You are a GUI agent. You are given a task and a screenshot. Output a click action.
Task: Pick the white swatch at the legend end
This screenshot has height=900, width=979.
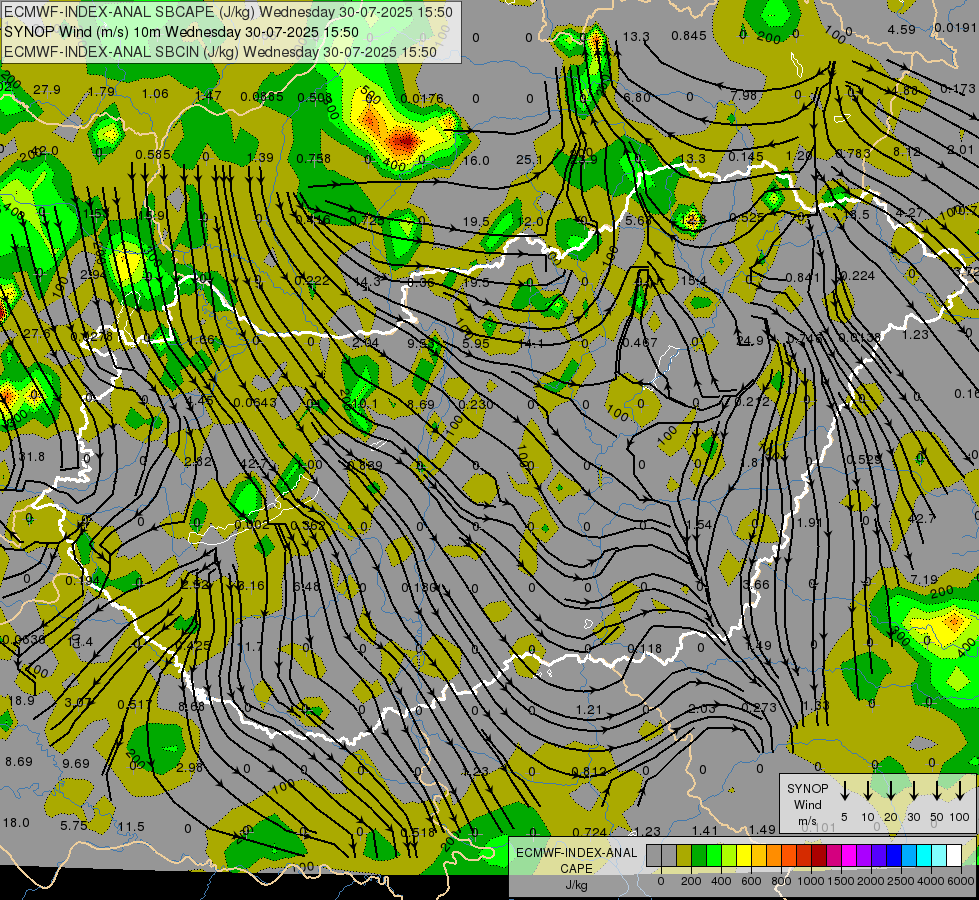point(953,855)
